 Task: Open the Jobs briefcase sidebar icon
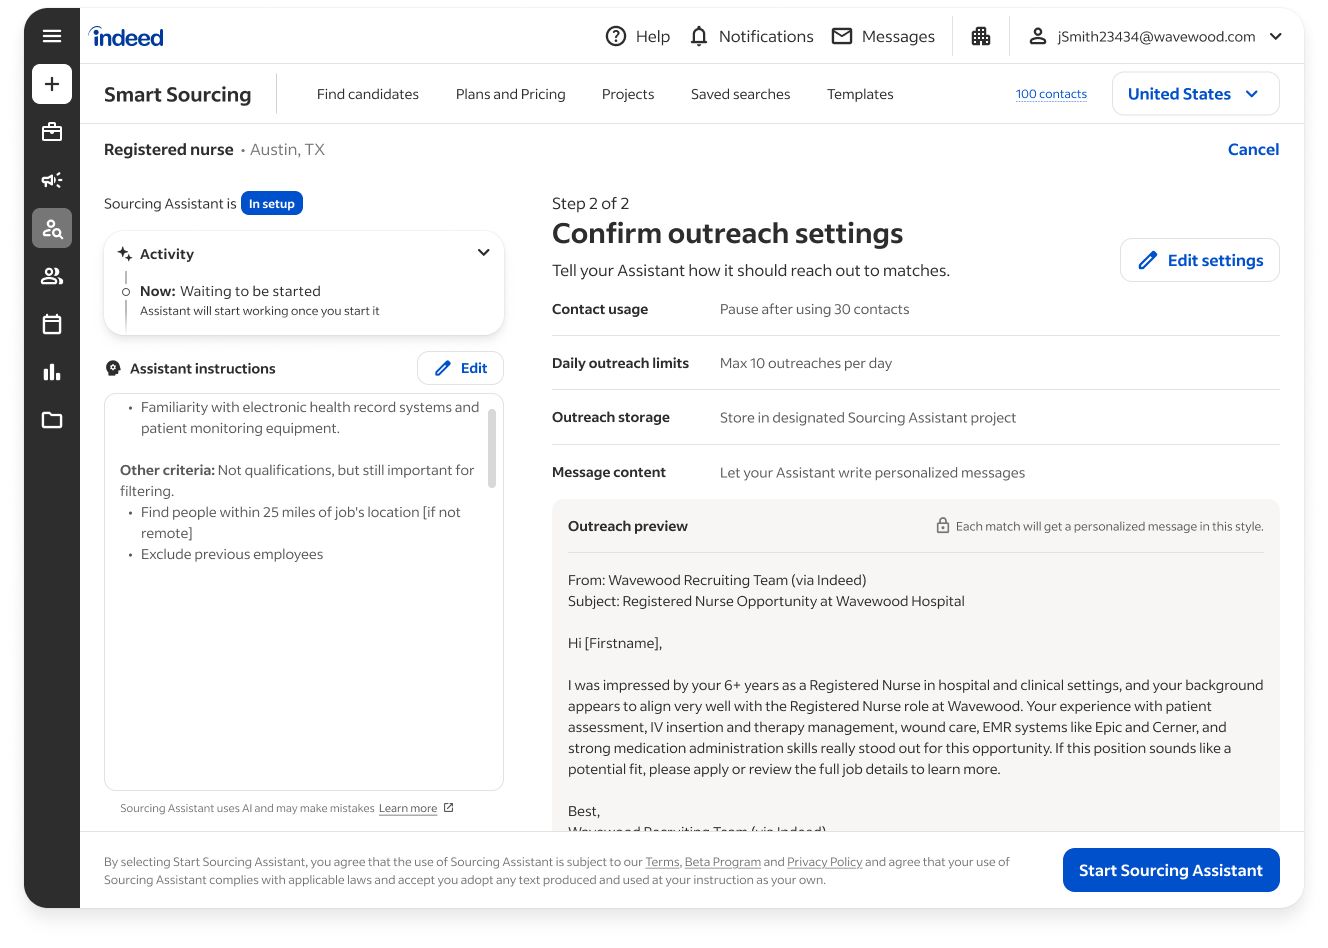click(52, 132)
